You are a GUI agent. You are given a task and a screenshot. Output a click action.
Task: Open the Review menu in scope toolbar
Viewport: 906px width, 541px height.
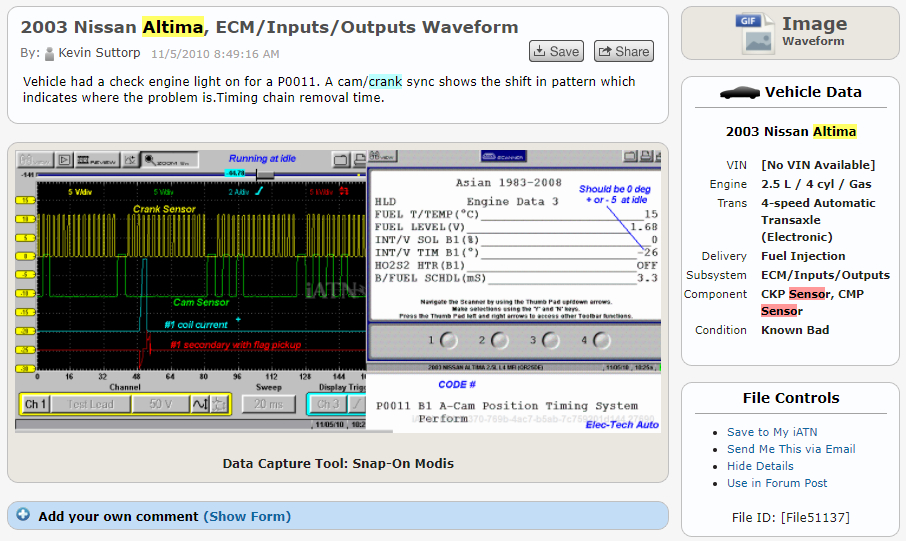pyautogui.click(x=97, y=159)
